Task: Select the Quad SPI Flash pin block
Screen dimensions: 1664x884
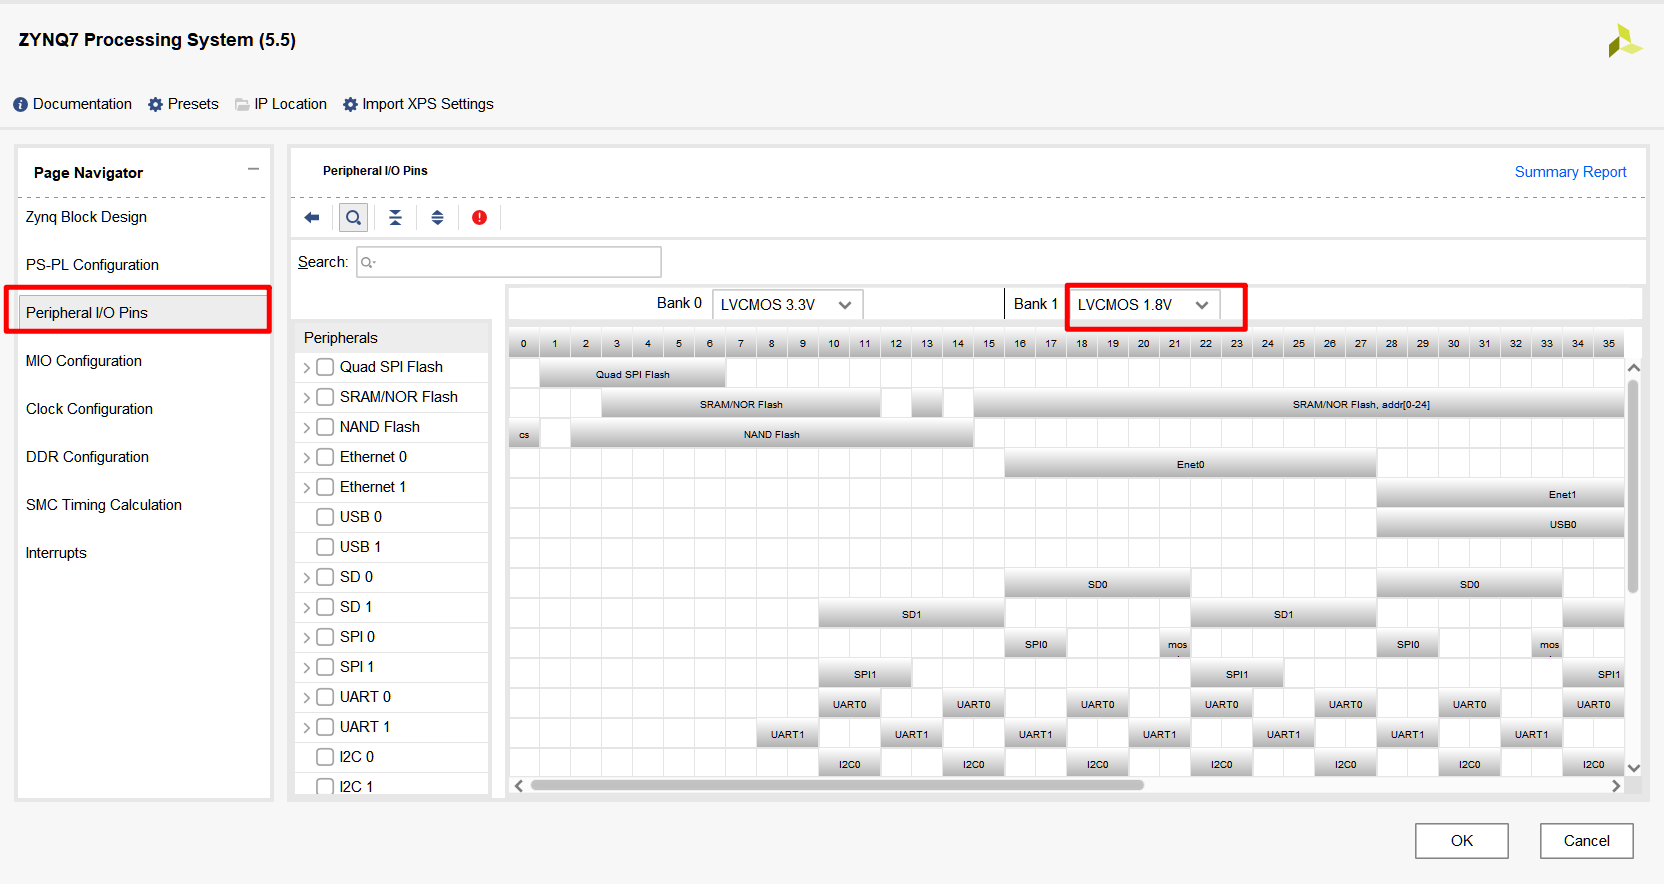Action: coord(633,374)
